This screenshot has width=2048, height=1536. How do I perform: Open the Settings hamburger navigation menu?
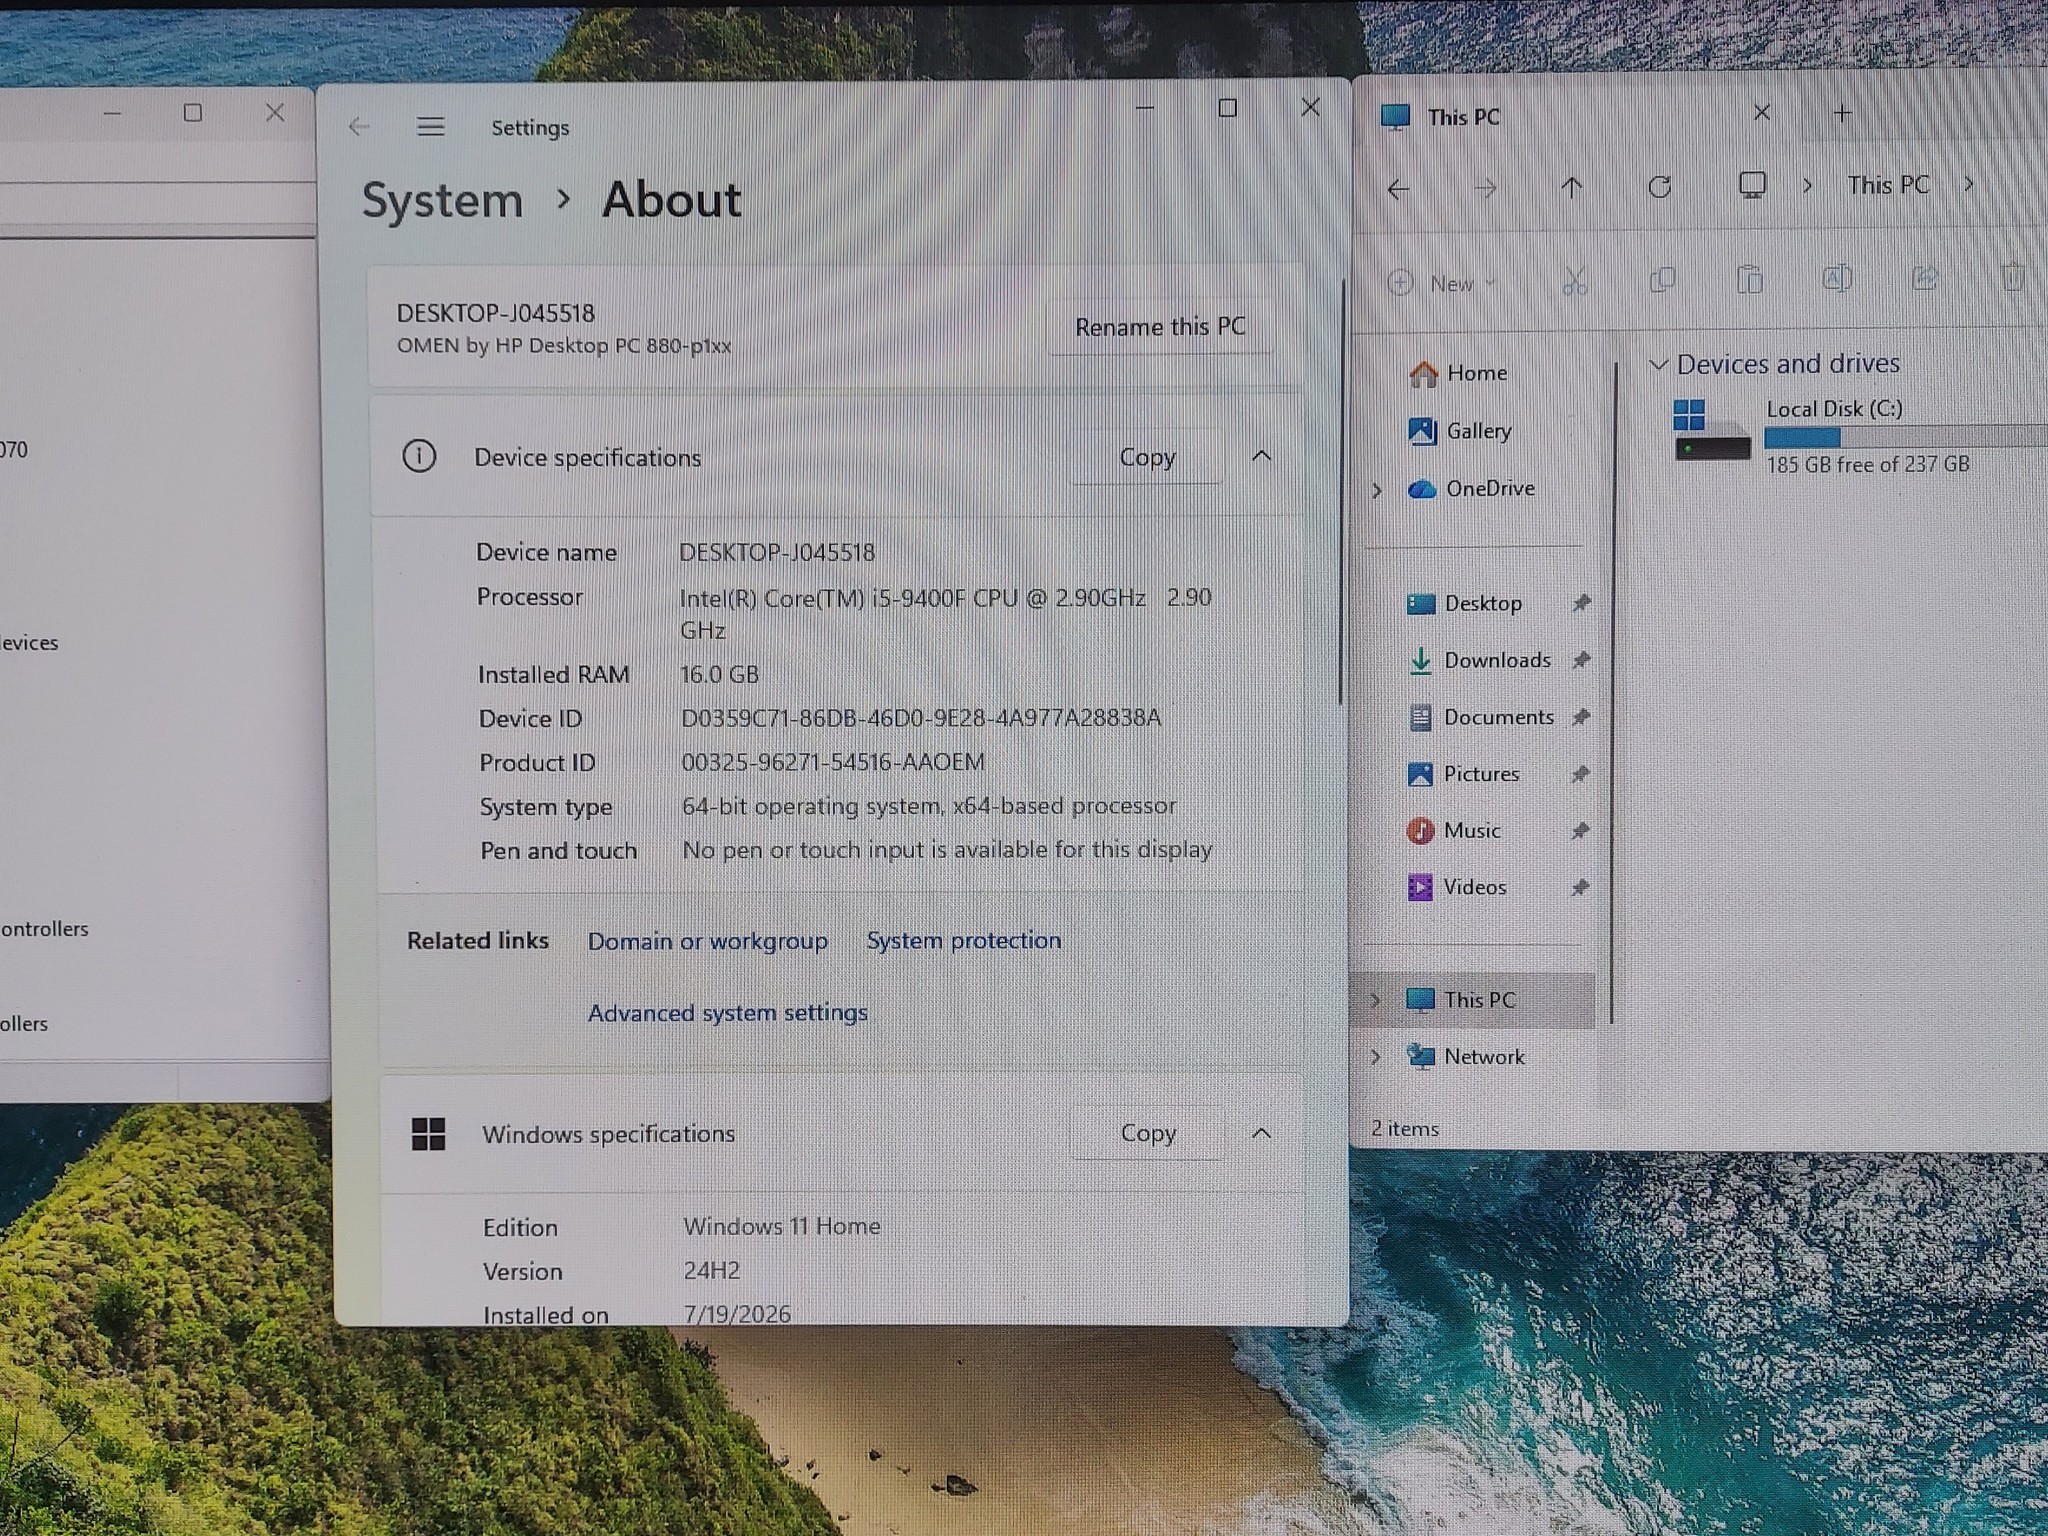pyautogui.click(x=431, y=127)
